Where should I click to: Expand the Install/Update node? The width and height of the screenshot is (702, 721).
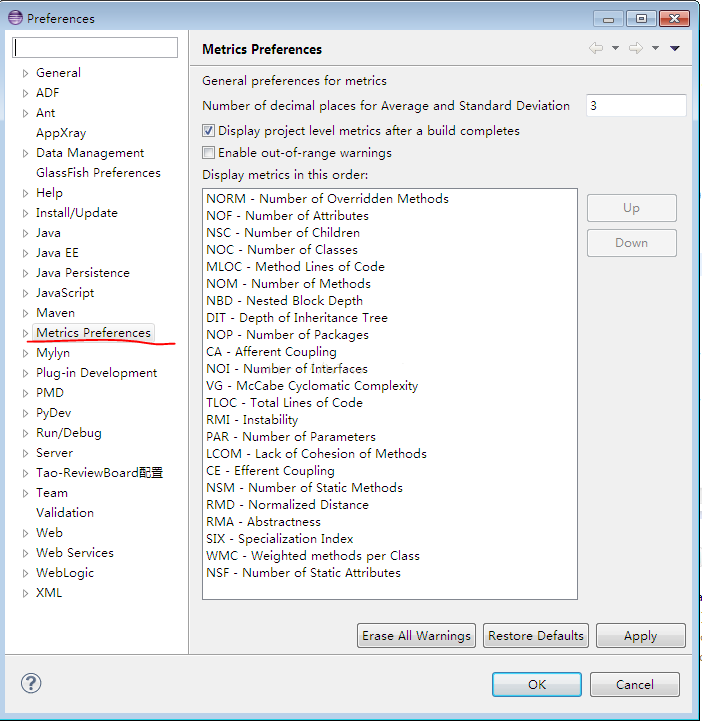pyautogui.click(x=25, y=213)
